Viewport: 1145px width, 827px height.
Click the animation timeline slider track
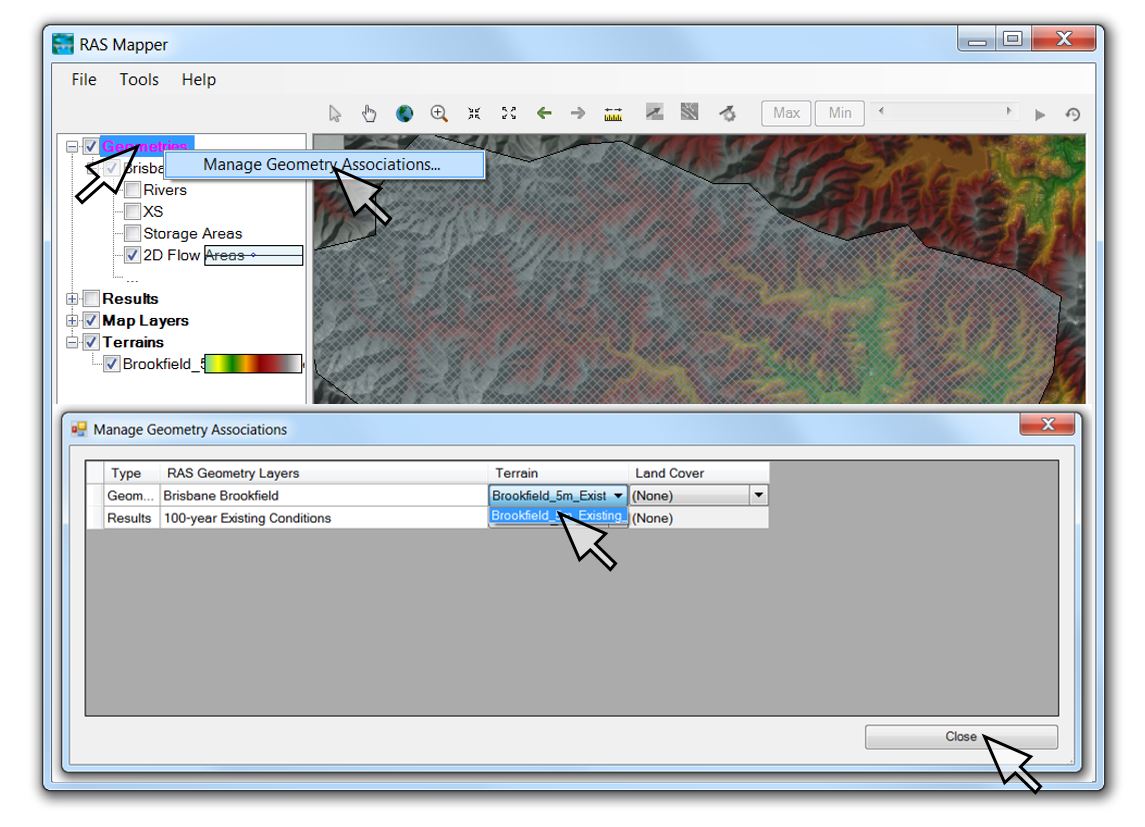click(x=945, y=112)
